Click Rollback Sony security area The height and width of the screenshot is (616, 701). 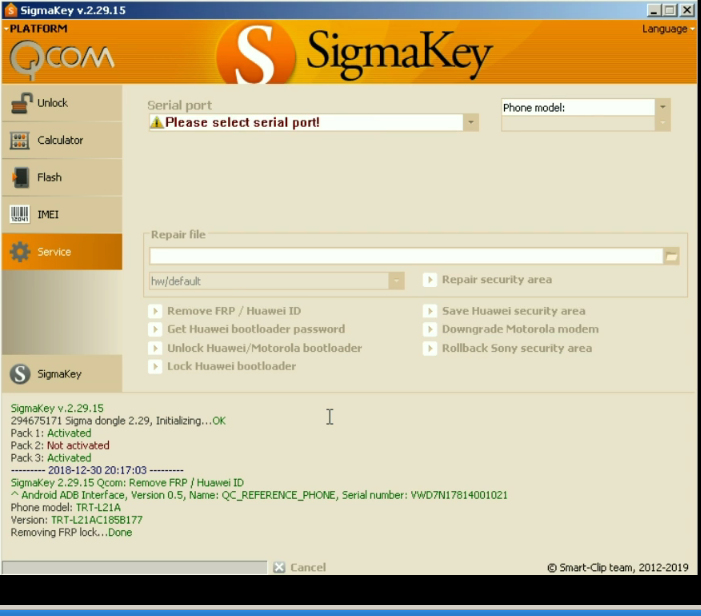(508, 348)
